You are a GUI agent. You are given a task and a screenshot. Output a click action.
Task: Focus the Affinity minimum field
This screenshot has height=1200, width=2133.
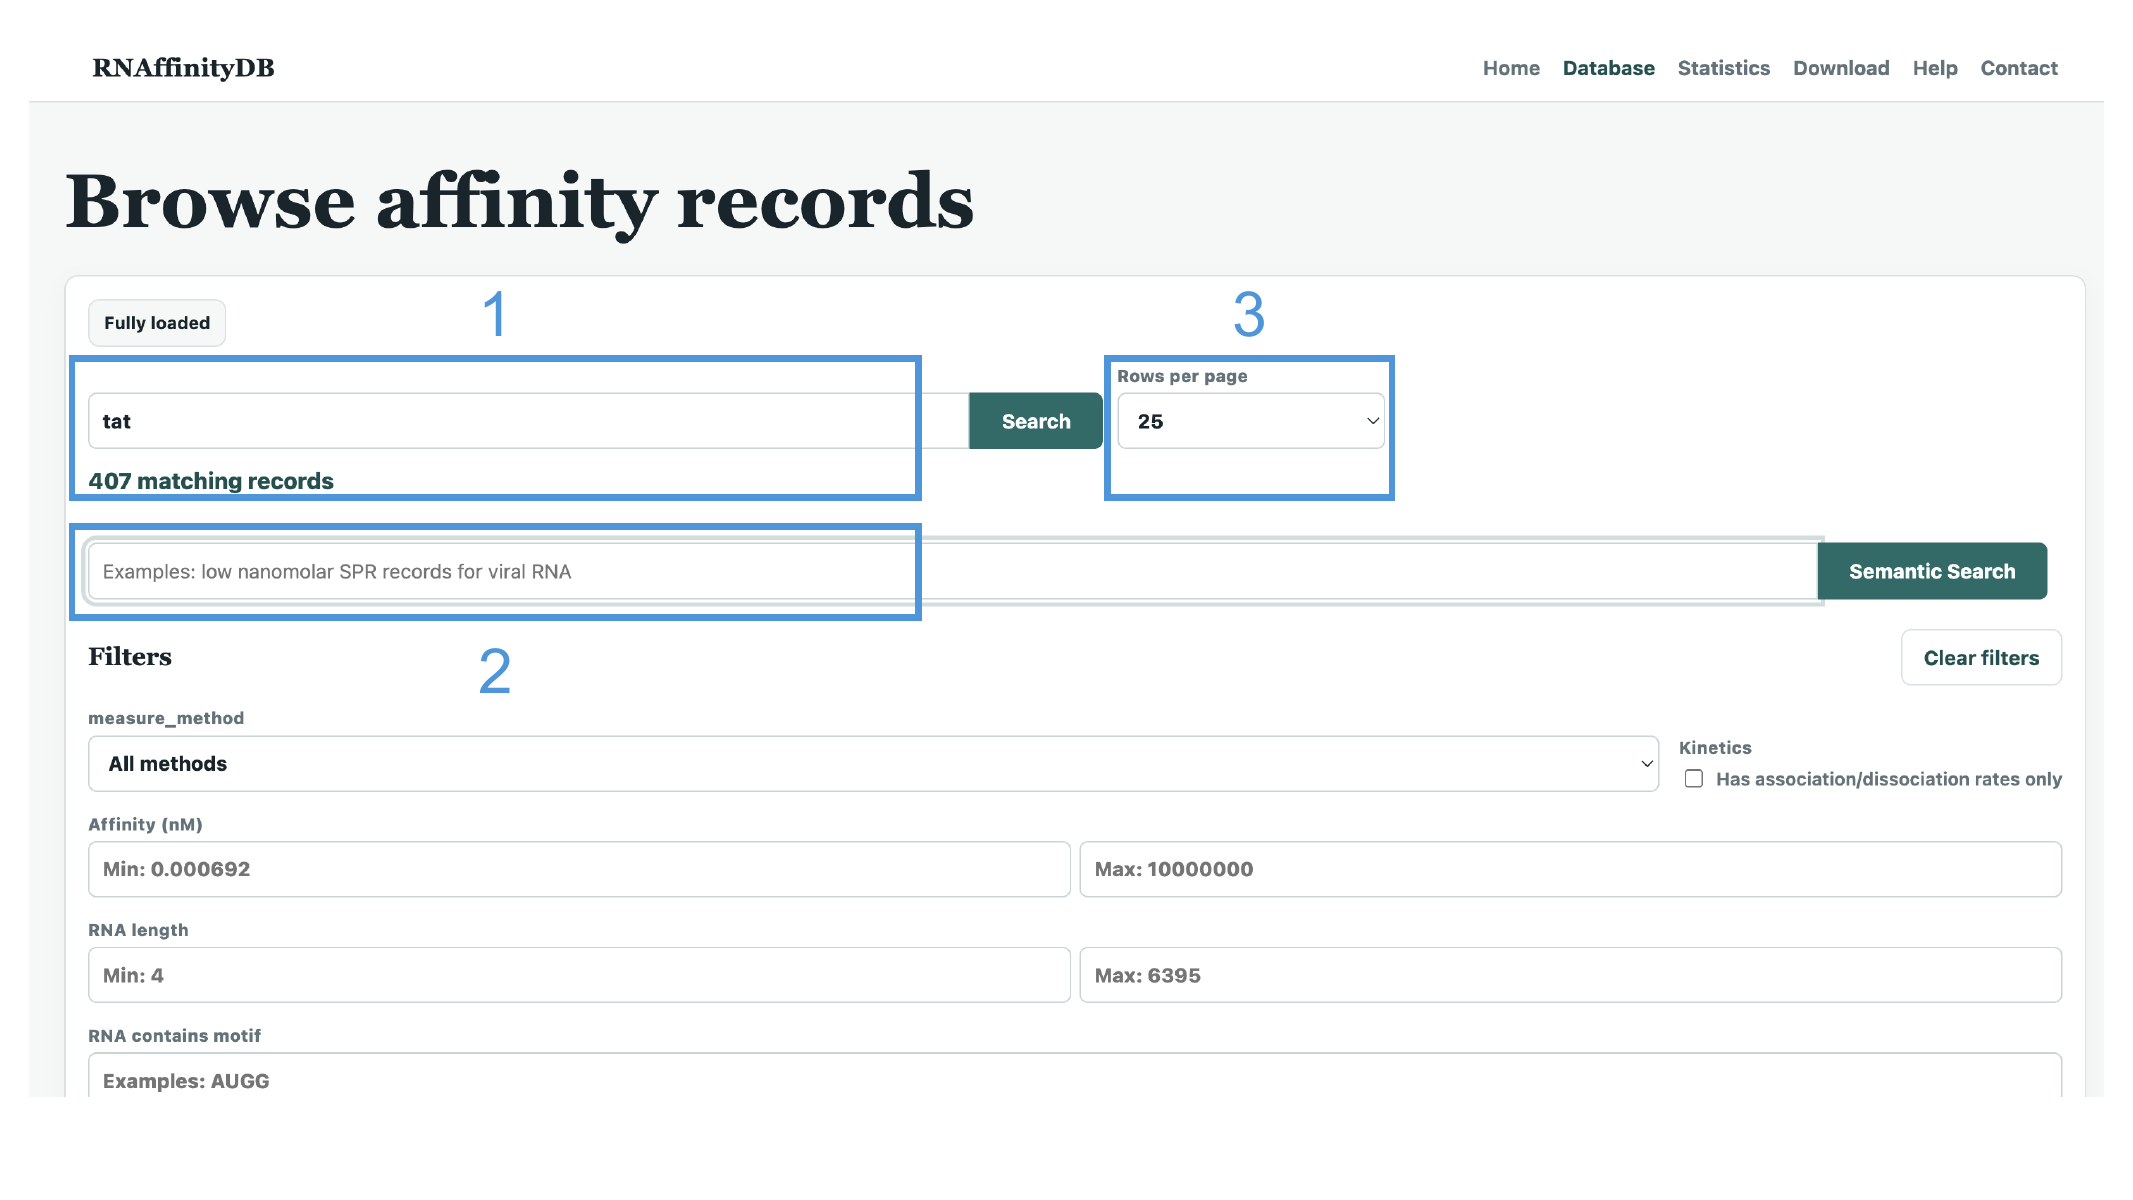(579, 869)
